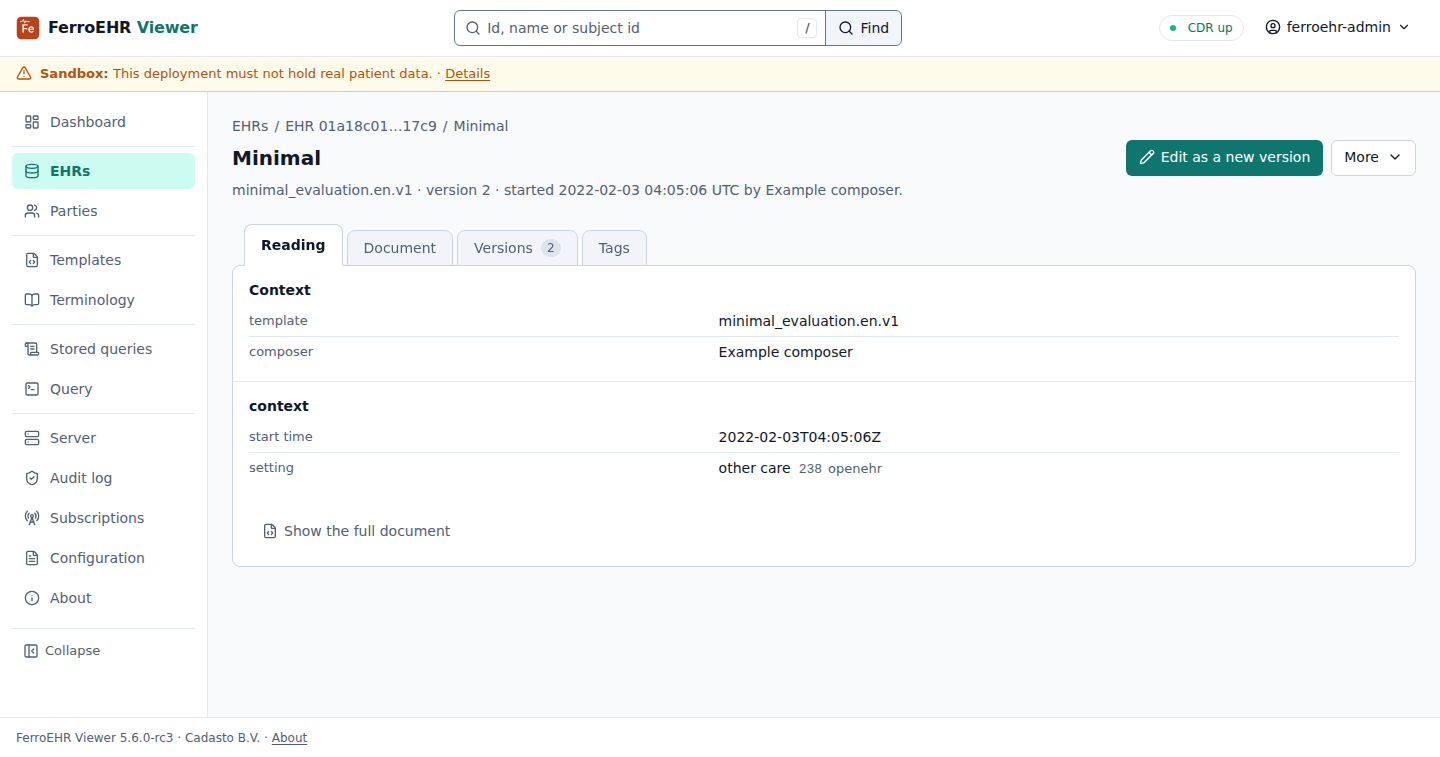The width and height of the screenshot is (1440, 757).
Task: Open the Audit log
Action: (103, 478)
